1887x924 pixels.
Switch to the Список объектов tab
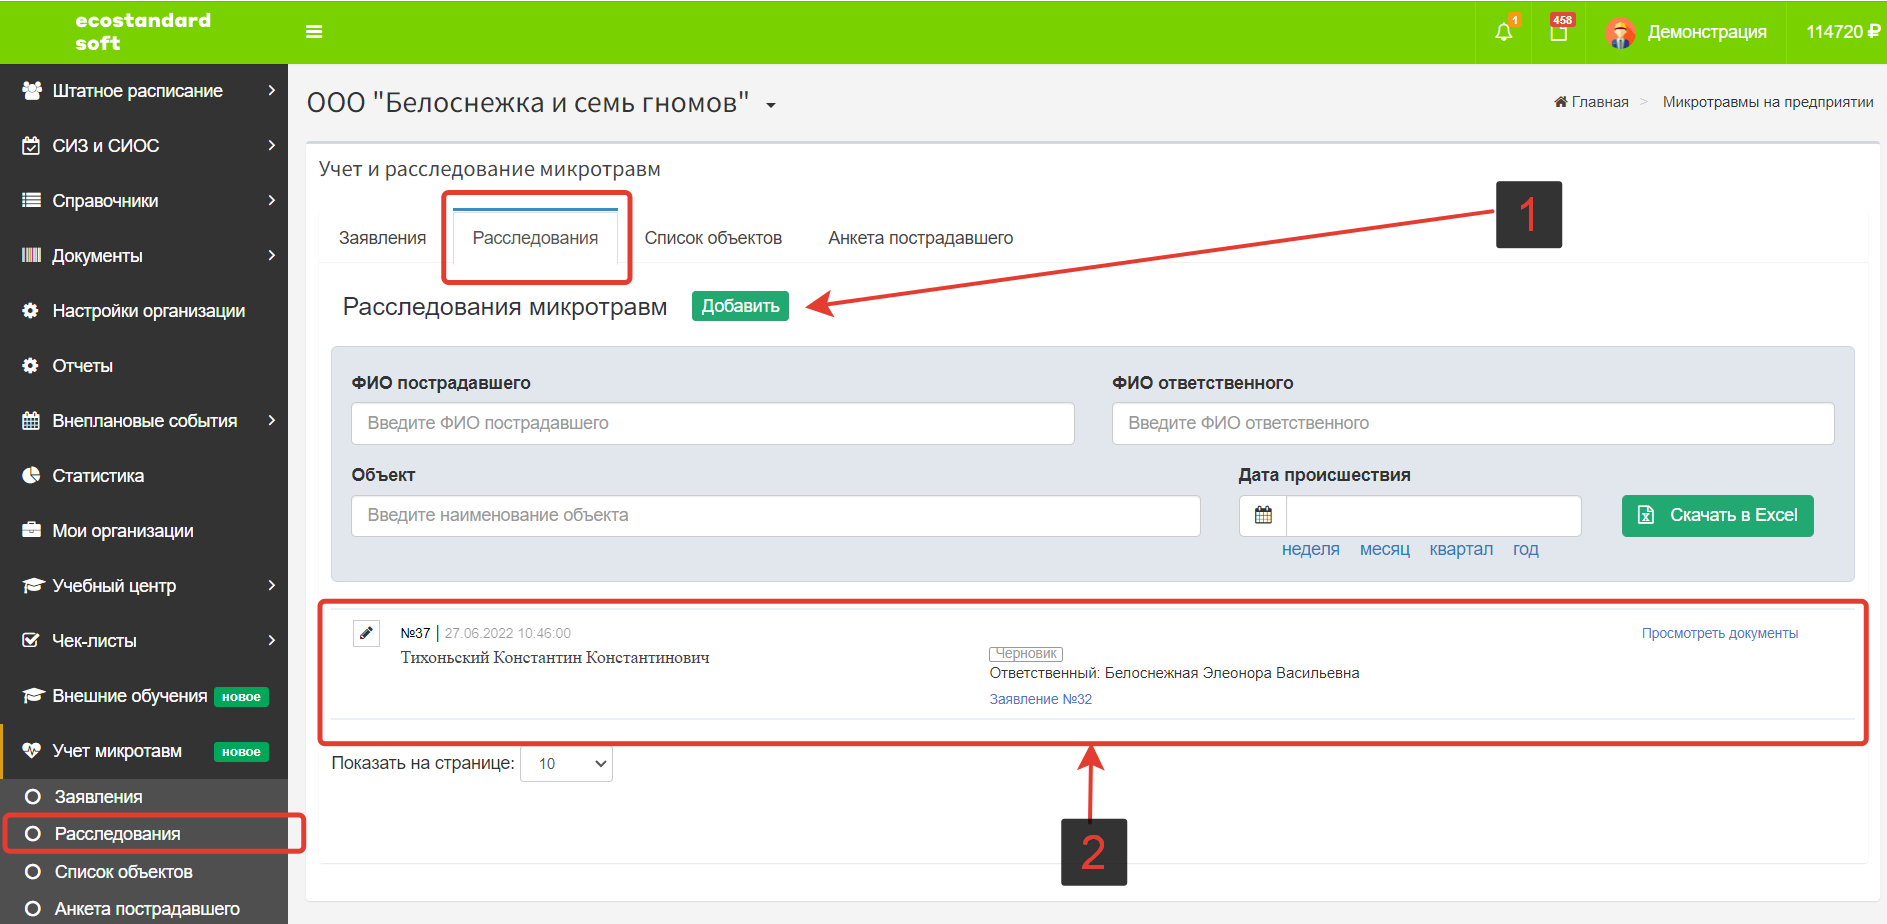(713, 238)
